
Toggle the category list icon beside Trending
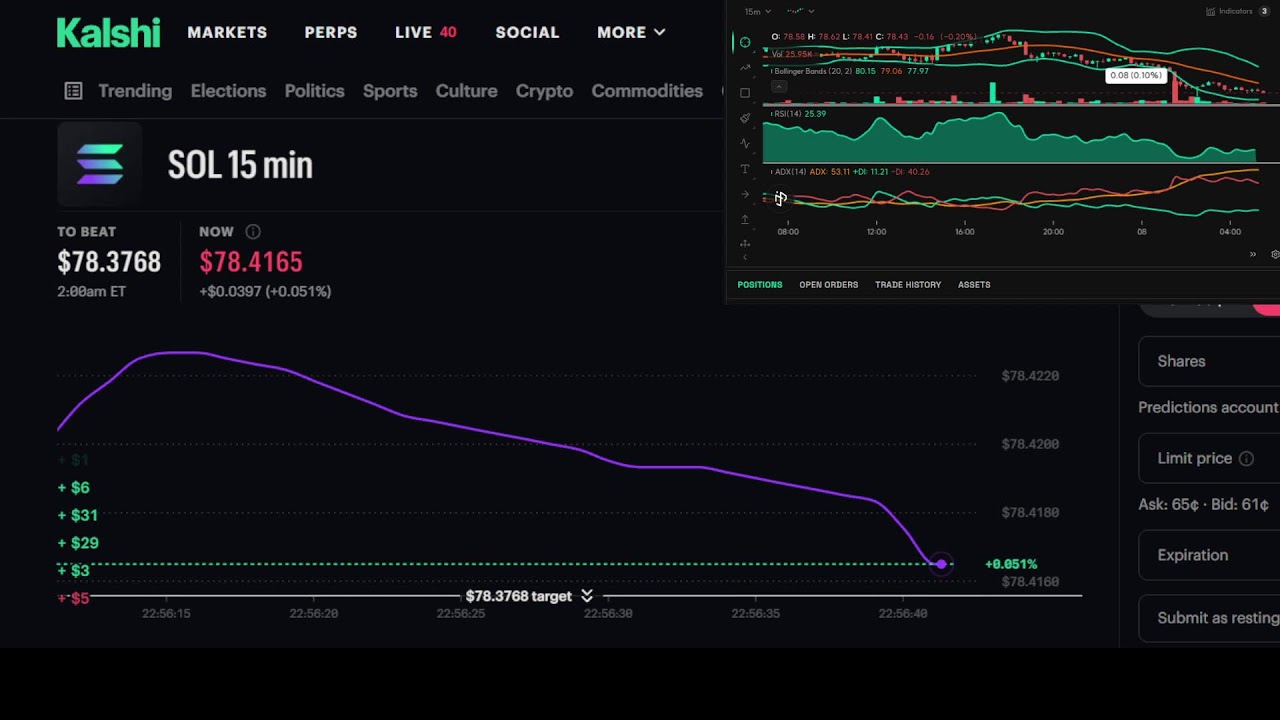click(73, 91)
